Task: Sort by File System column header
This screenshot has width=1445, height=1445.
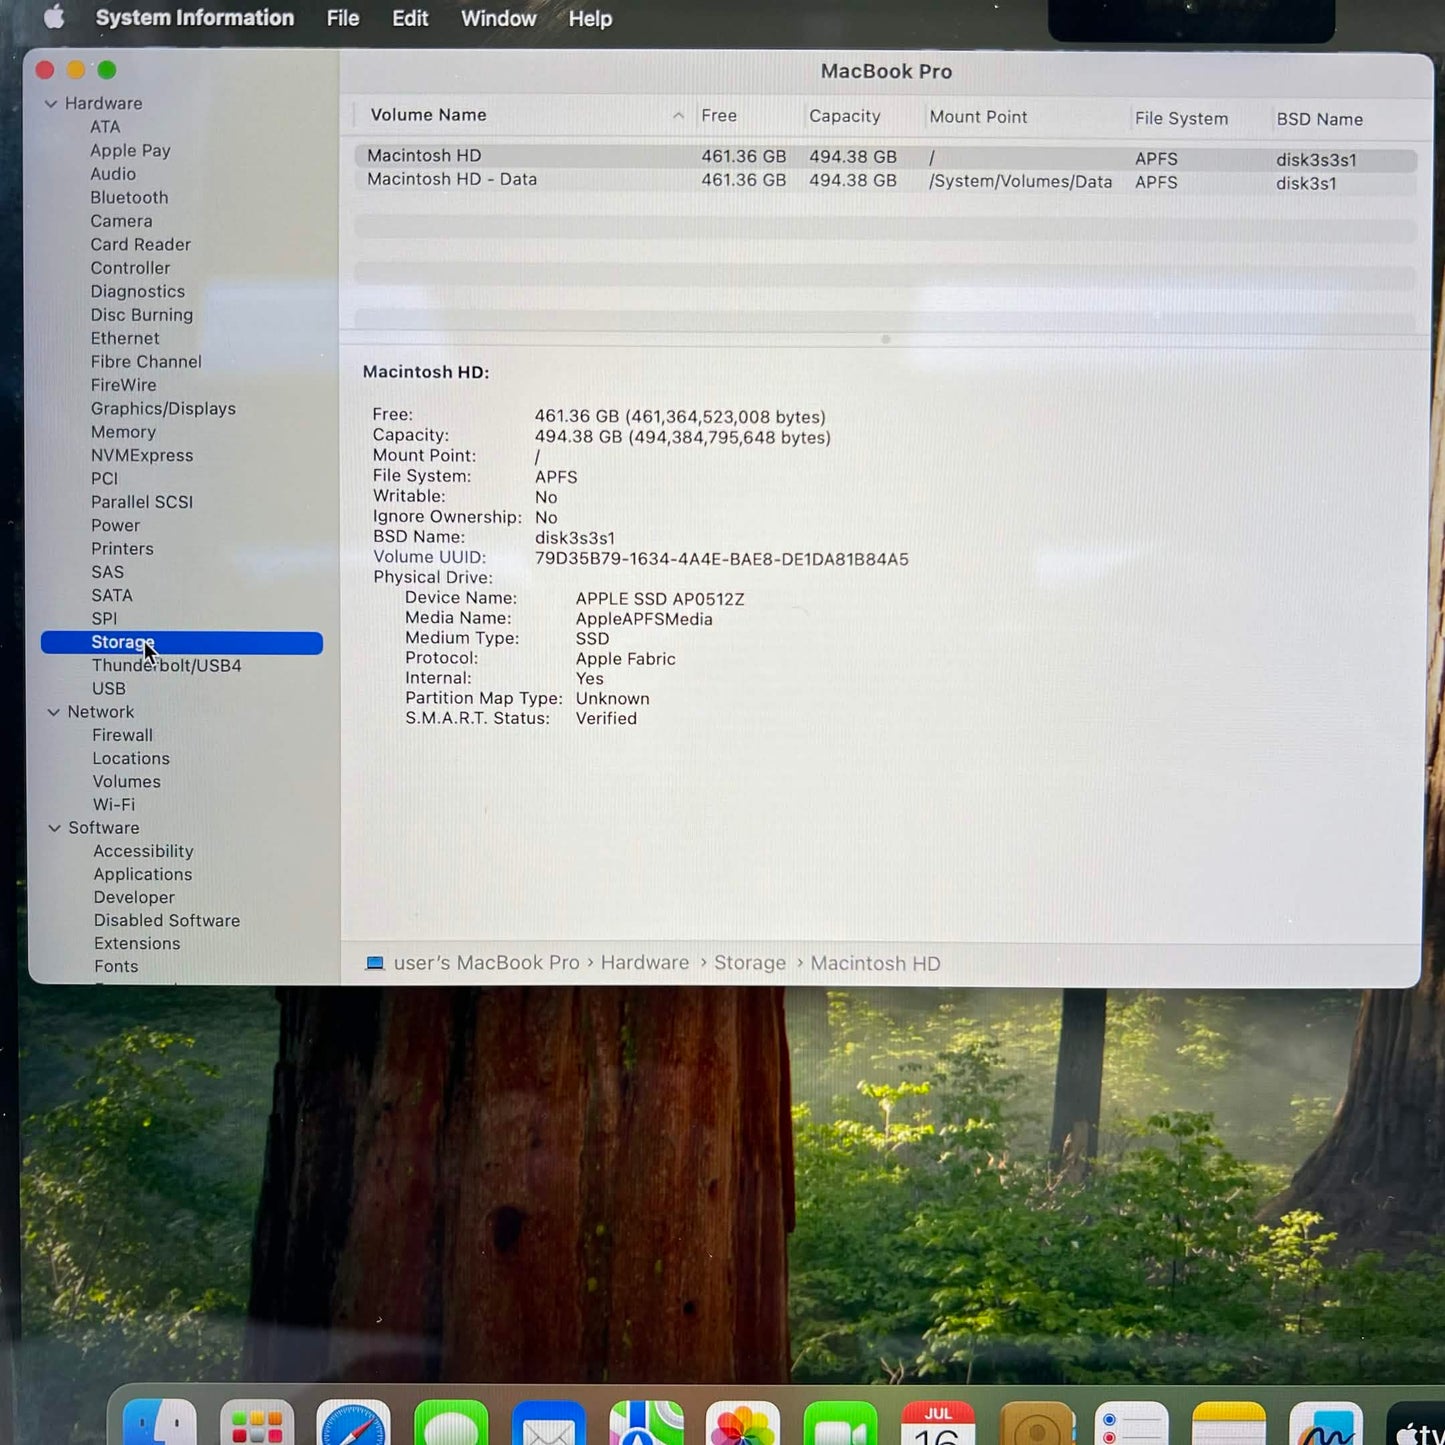Action: (x=1181, y=118)
